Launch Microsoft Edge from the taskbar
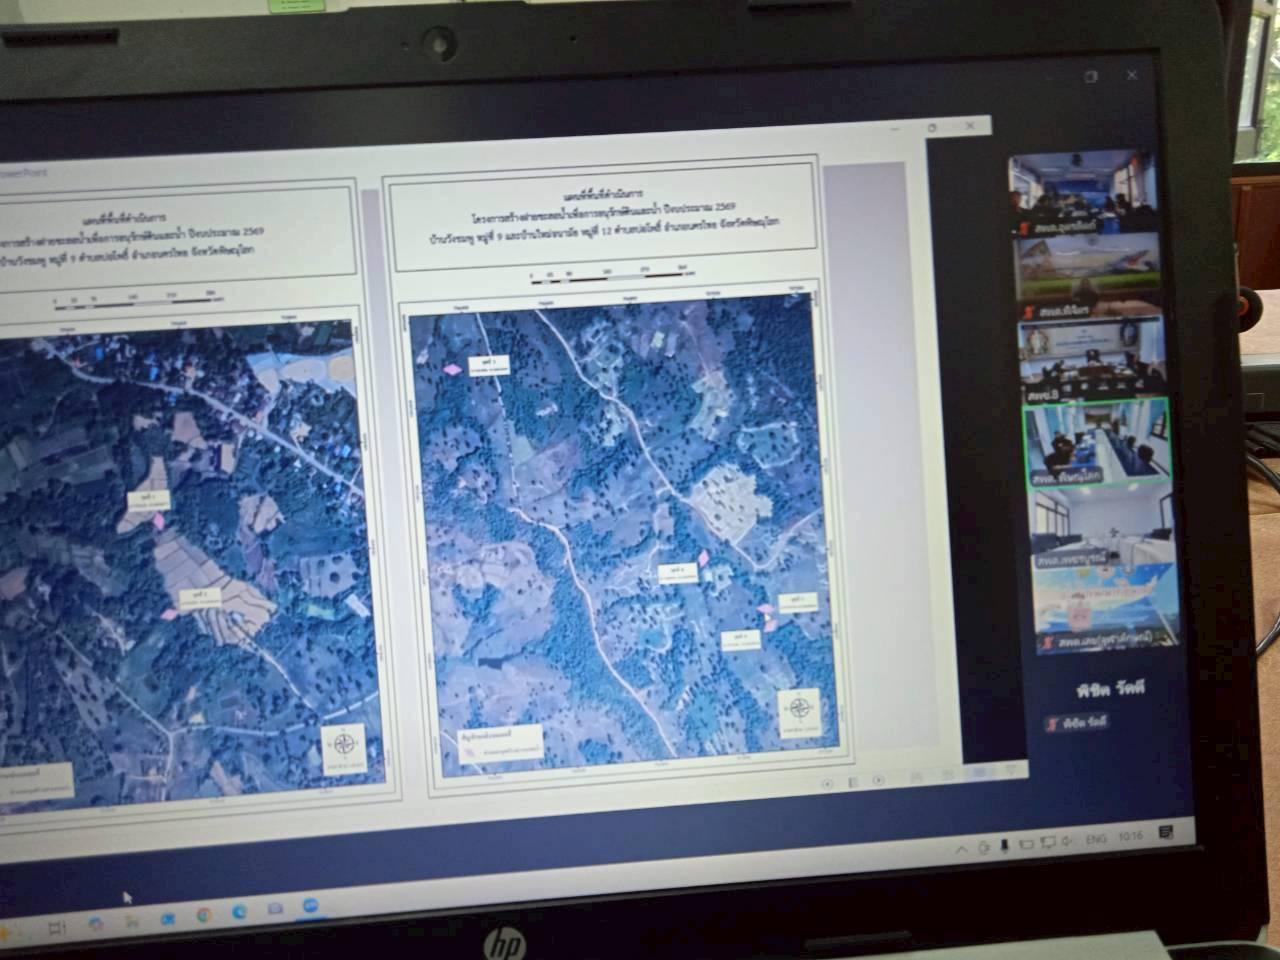The image size is (1280, 960). 240,912
